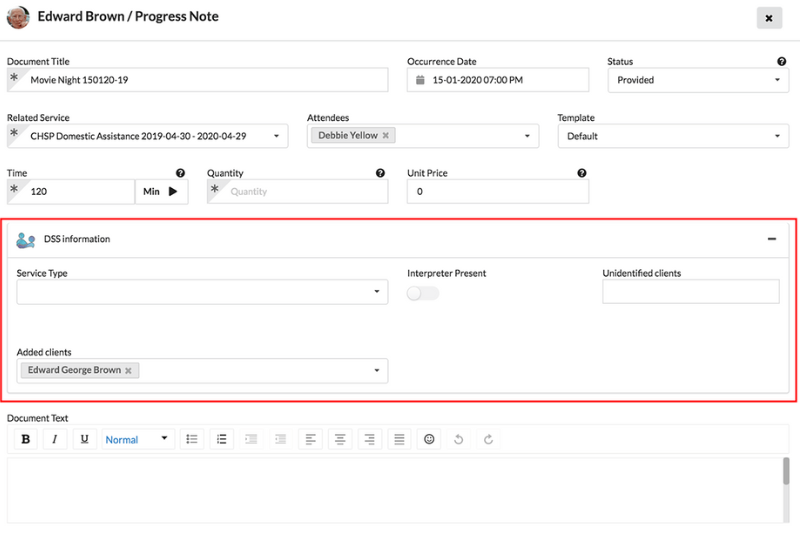Collapse the DSS information panel
Screen dimensions: 800x533
(x=771, y=239)
